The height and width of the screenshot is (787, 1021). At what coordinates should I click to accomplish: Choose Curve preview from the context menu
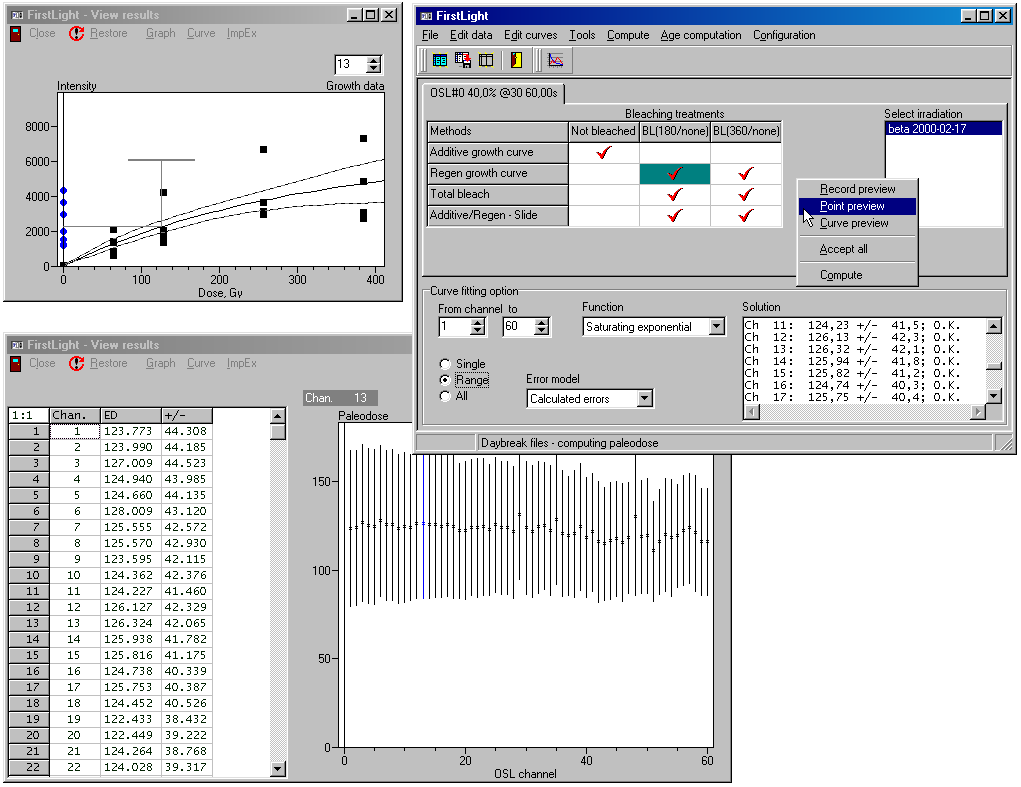coord(858,223)
